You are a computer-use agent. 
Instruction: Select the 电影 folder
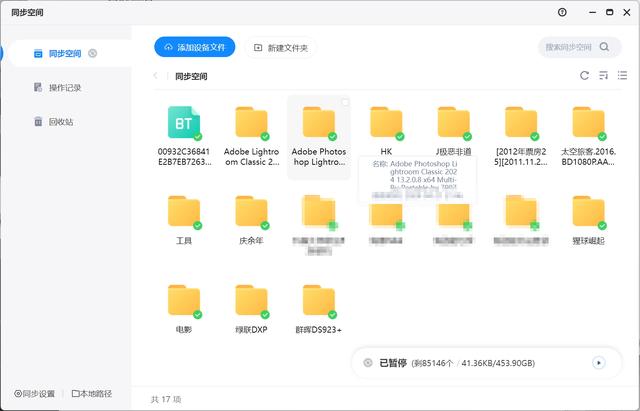tap(184, 309)
